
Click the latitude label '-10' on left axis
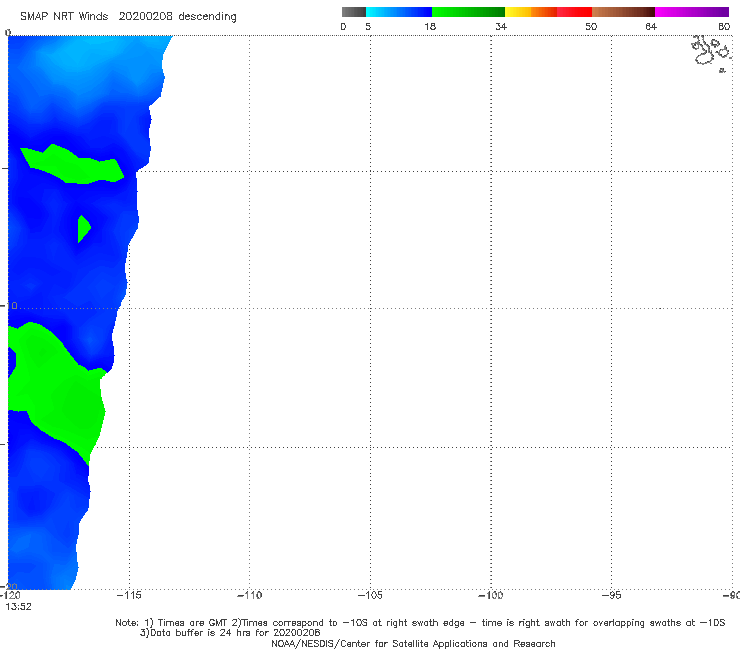[9, 306]
